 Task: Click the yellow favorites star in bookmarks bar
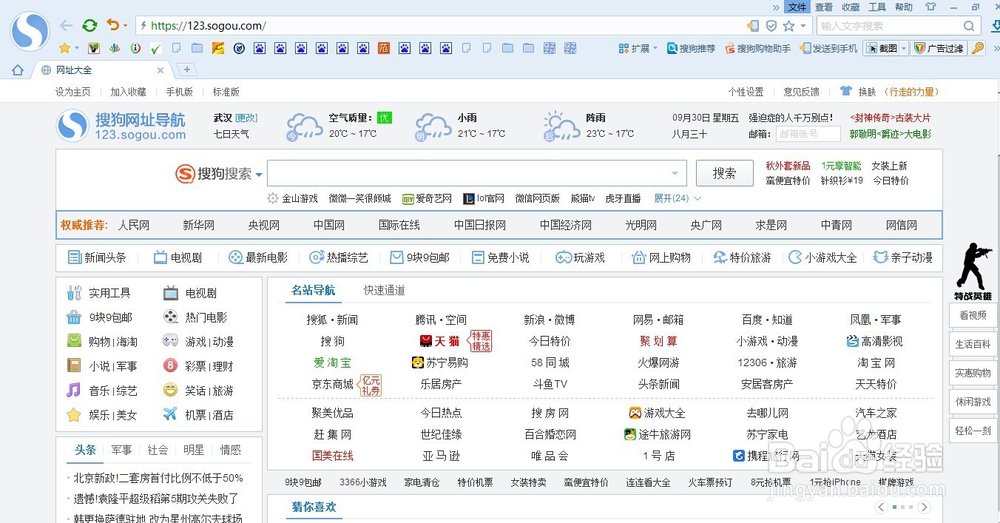click(64, 48)
